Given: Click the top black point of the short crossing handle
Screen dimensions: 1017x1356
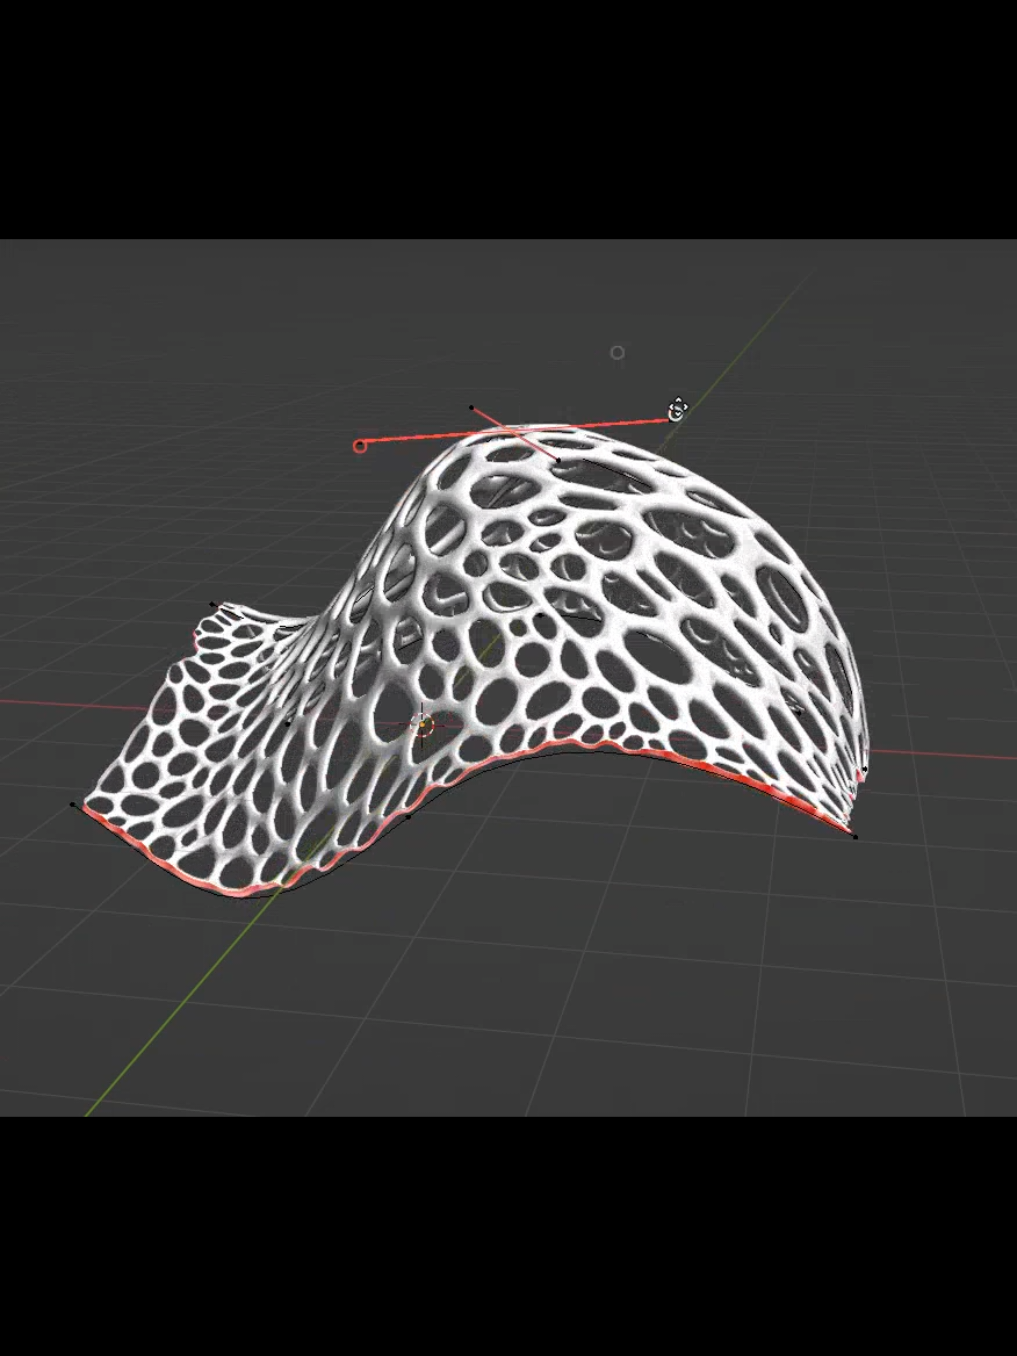Looking at the screenshot, I should (x=471, y=407).
